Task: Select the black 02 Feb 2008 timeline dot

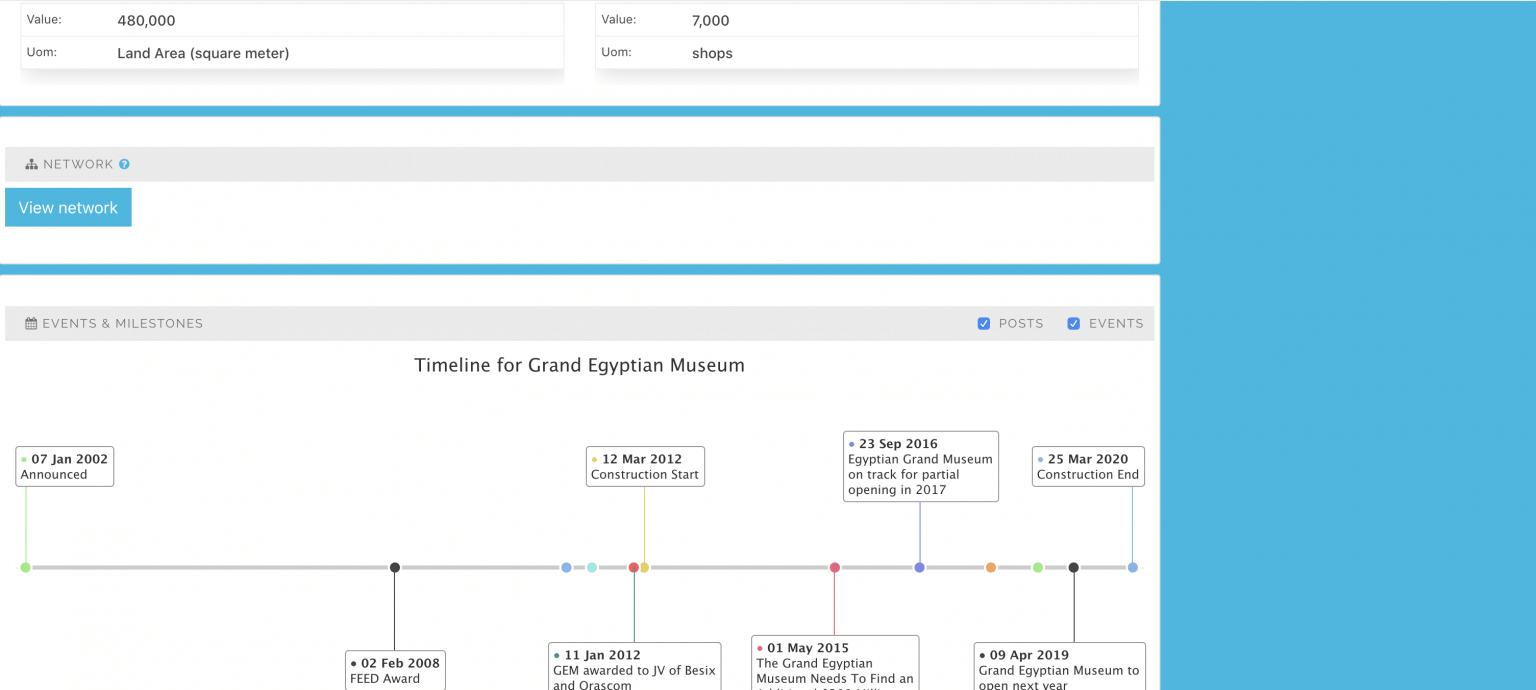Action: (x=395, y=567)
